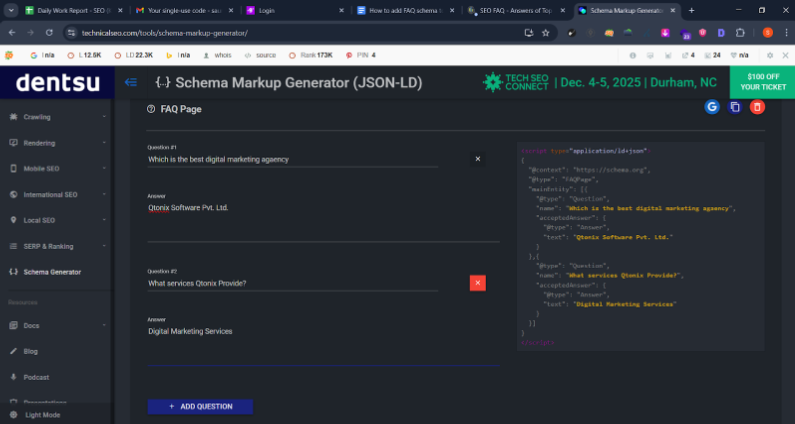Copy the generated JSON-LD markup

(x=735, y=107)
